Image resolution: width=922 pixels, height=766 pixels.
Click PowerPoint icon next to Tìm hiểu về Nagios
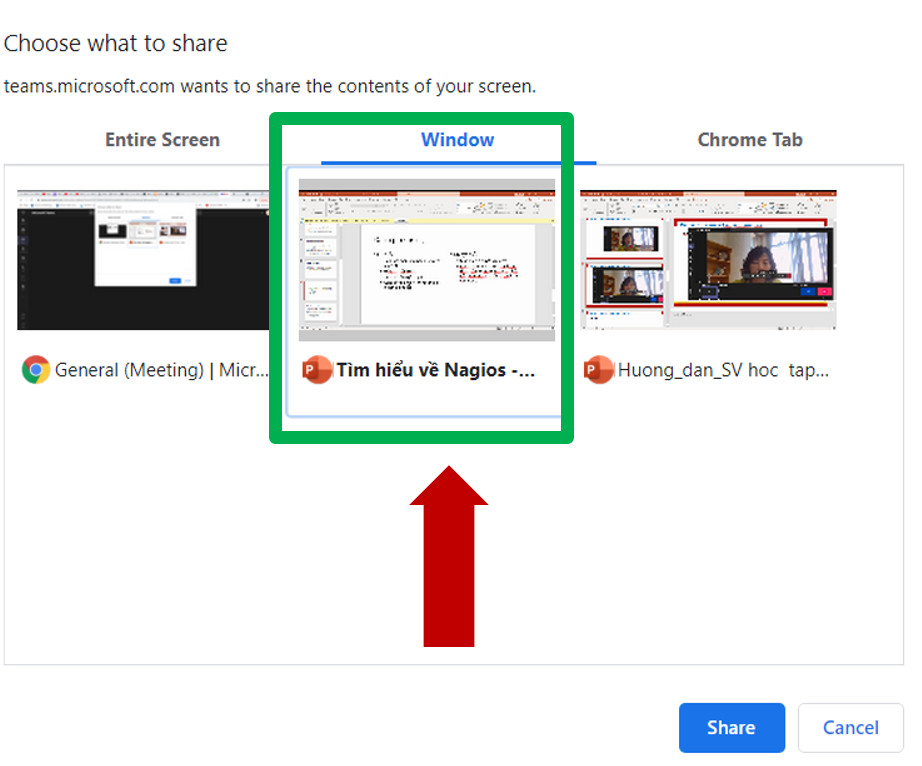(x=317, y=371)
